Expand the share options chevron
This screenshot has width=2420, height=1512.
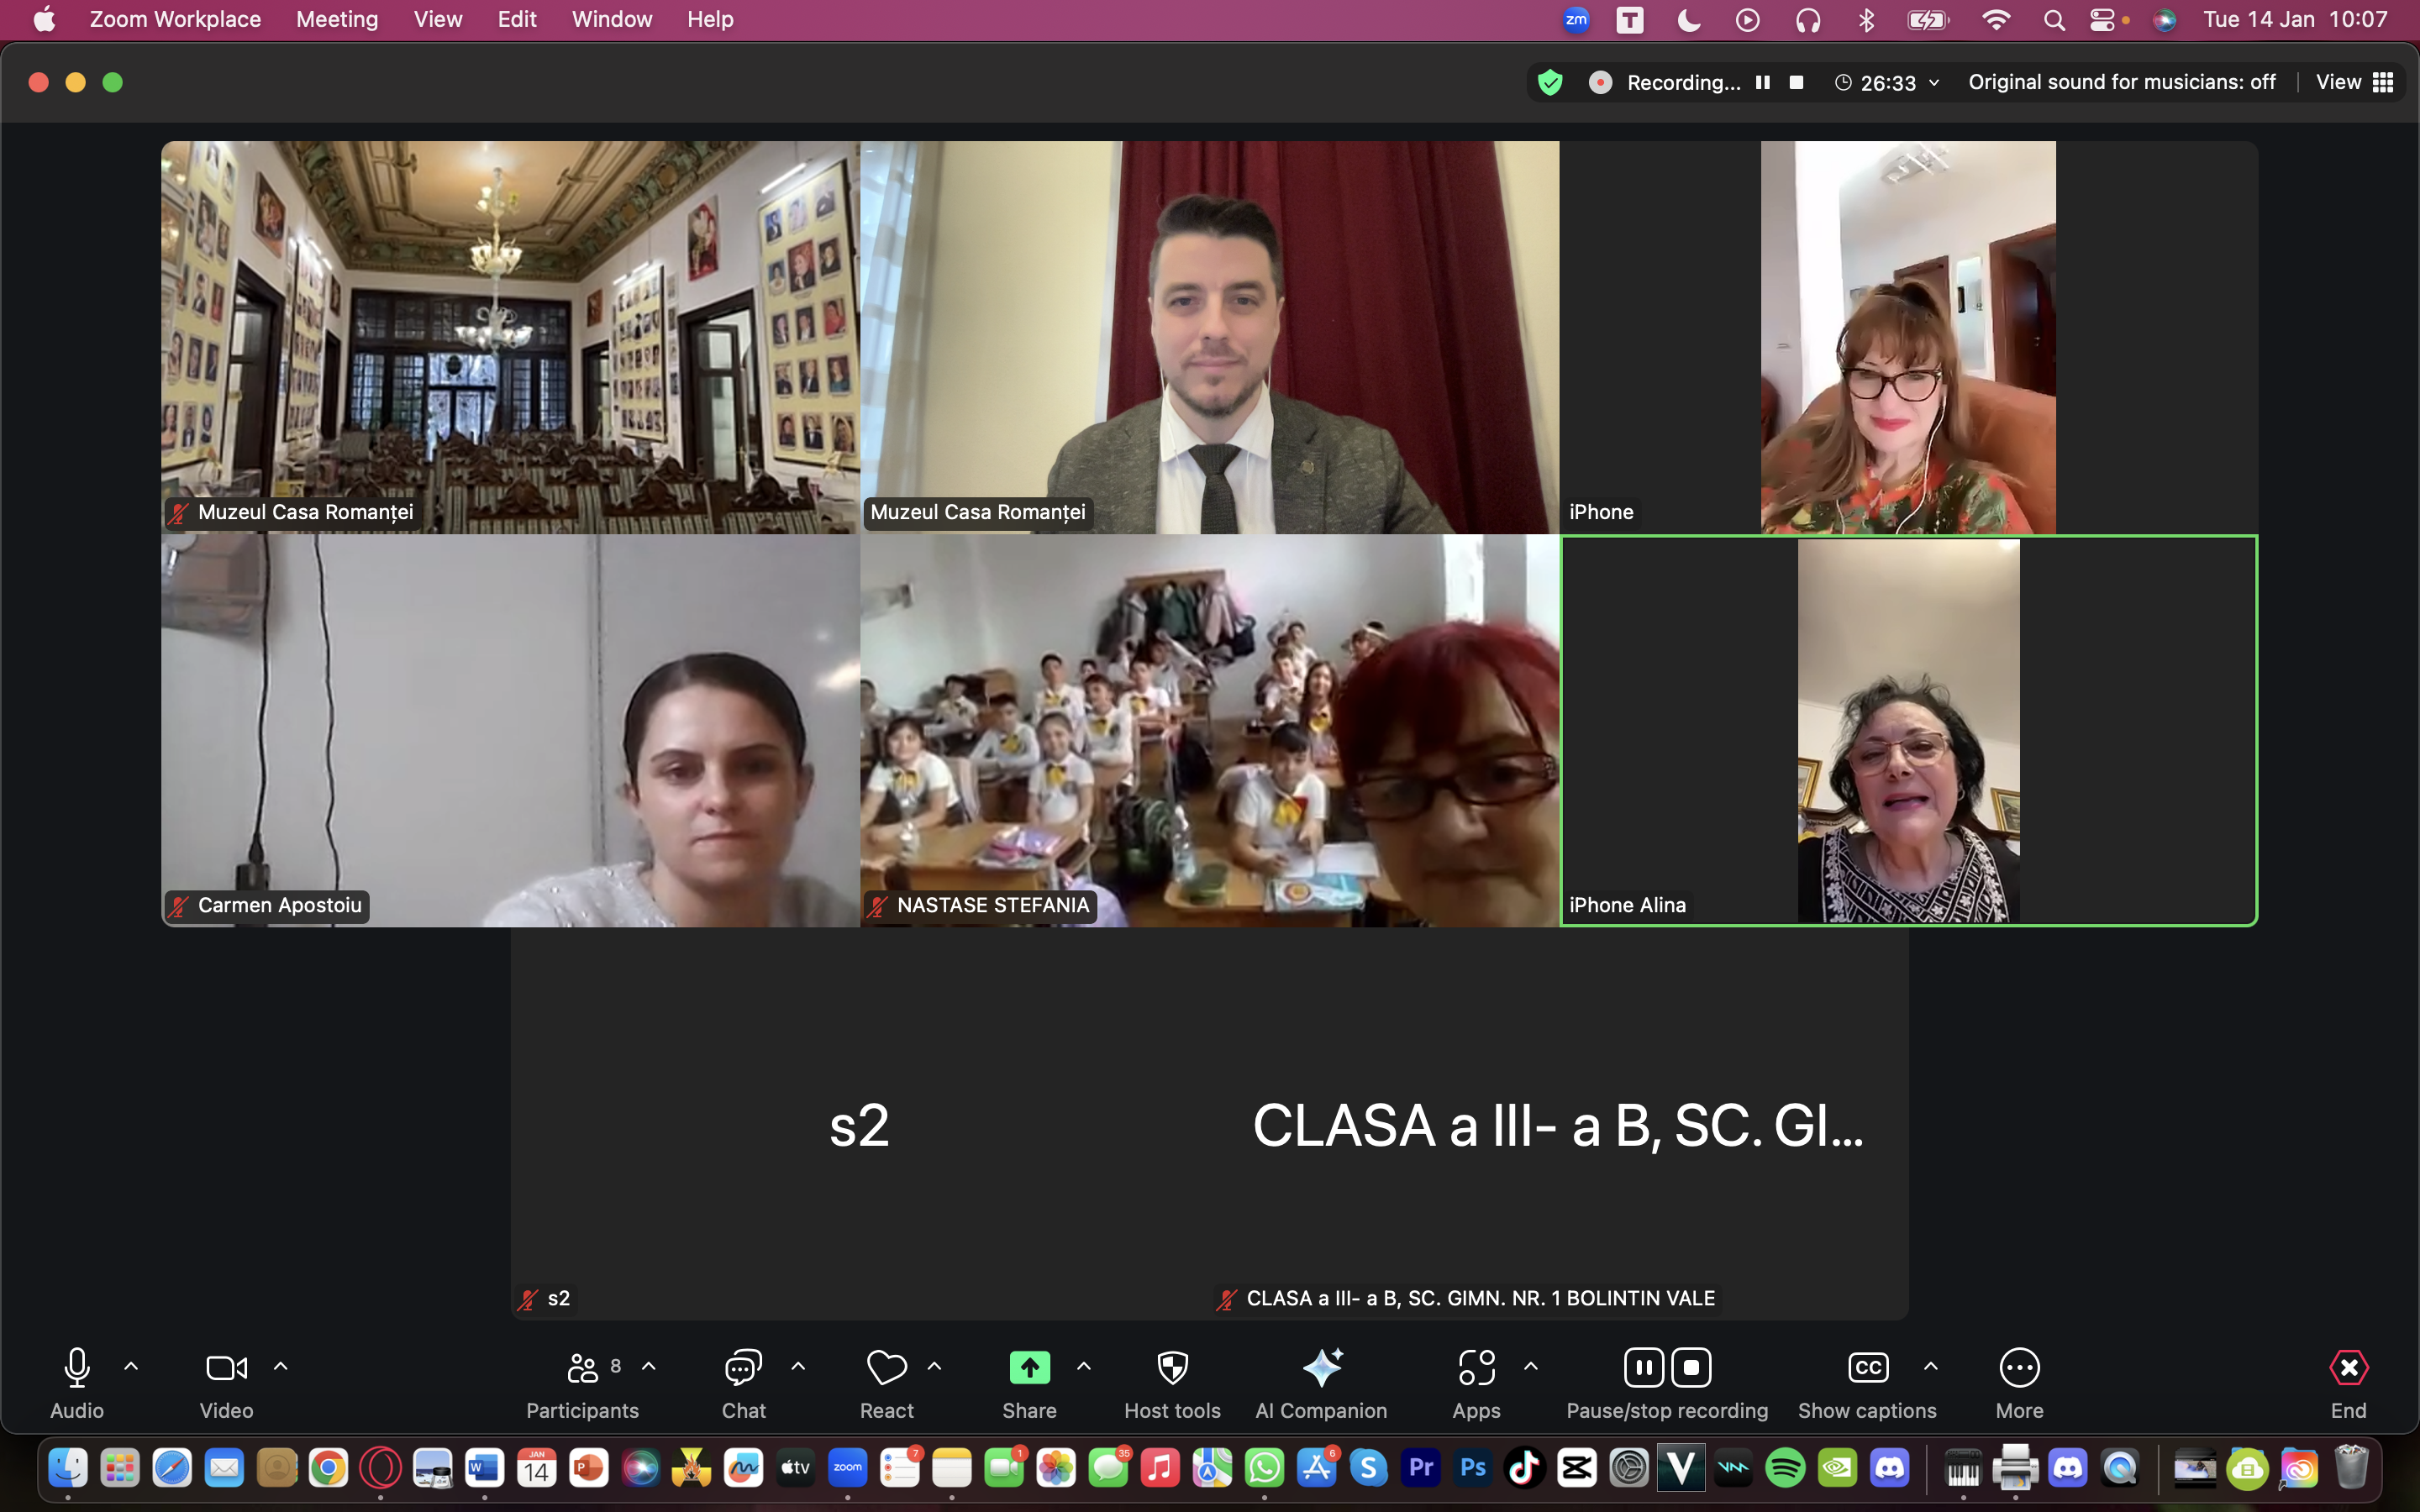[x=1084, y=1366]
